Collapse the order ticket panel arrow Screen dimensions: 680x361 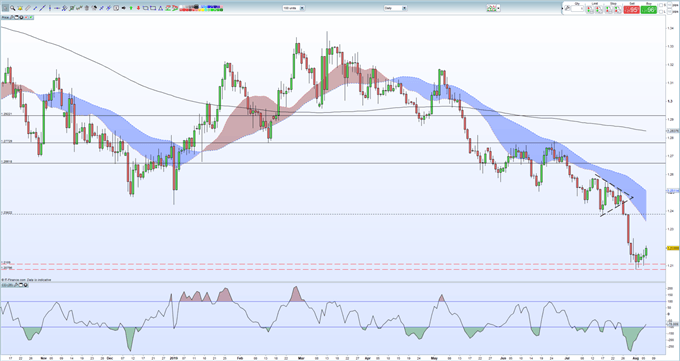562,8
